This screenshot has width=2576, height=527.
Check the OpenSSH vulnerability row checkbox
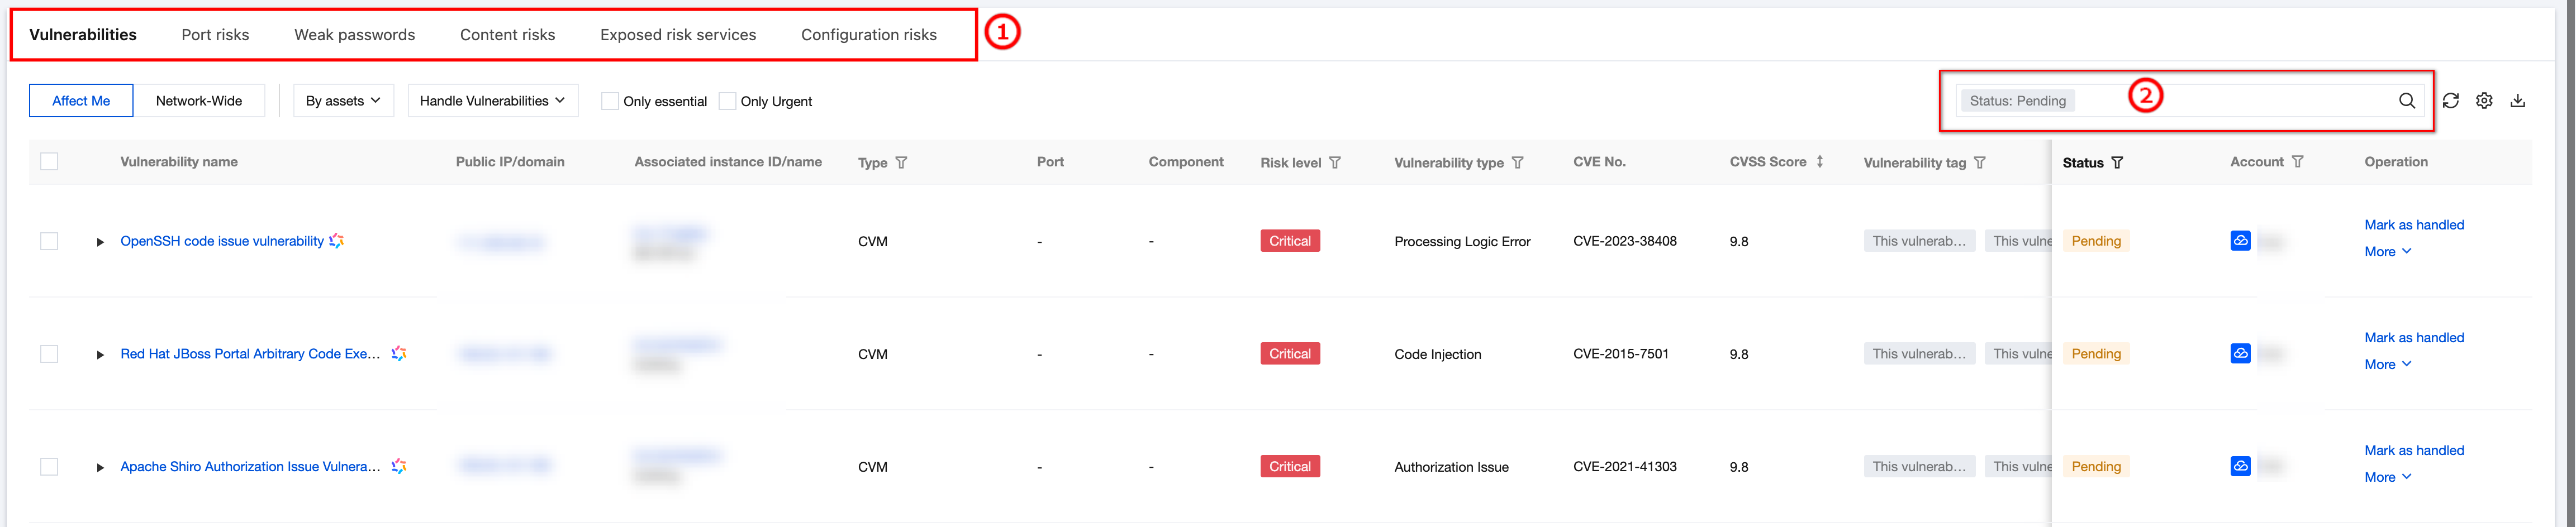click(49, 241)
